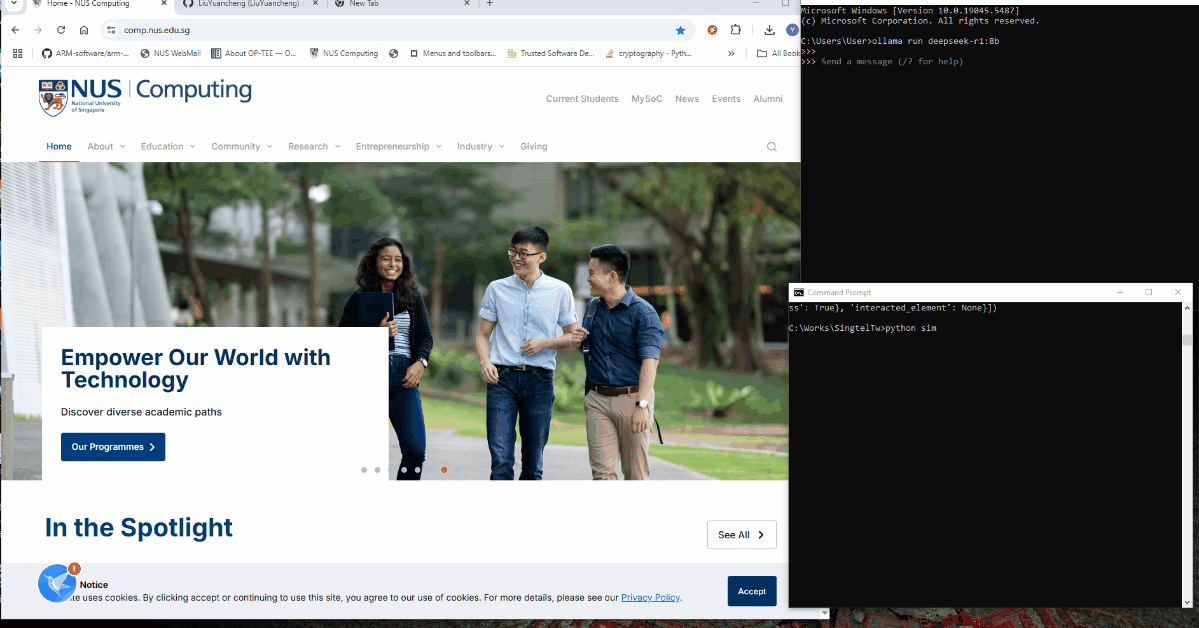
Task: Expand the Research dropdown menu
Action: click(x=314, y=147)
